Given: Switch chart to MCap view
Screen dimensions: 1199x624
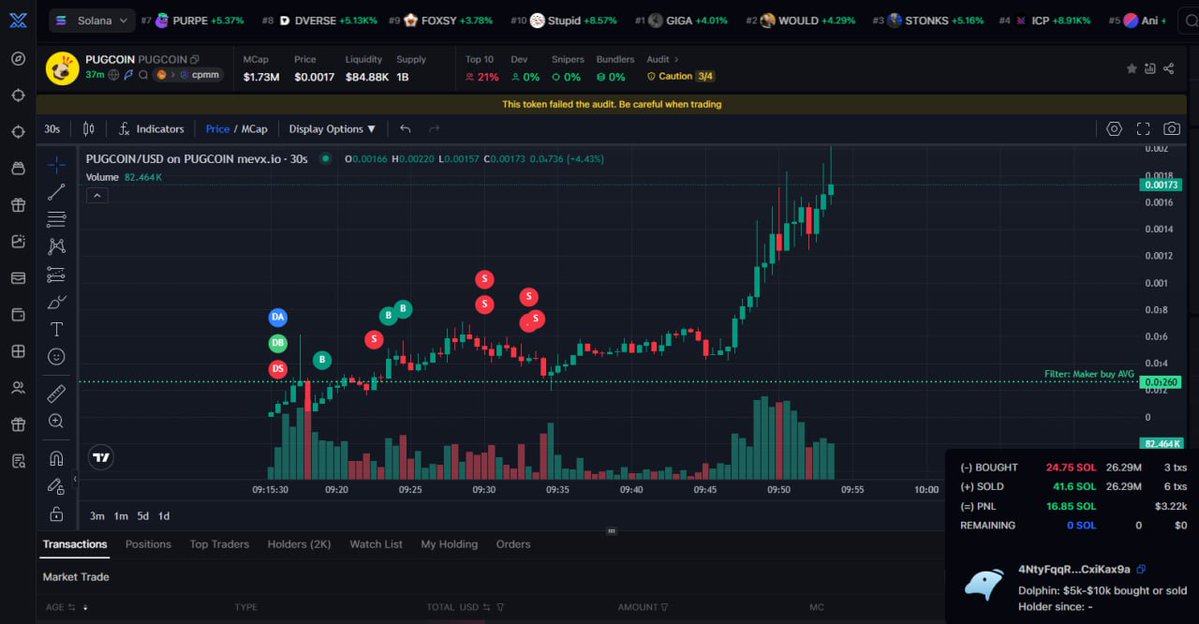Looking at the screenshot, I should pos(255,128).
